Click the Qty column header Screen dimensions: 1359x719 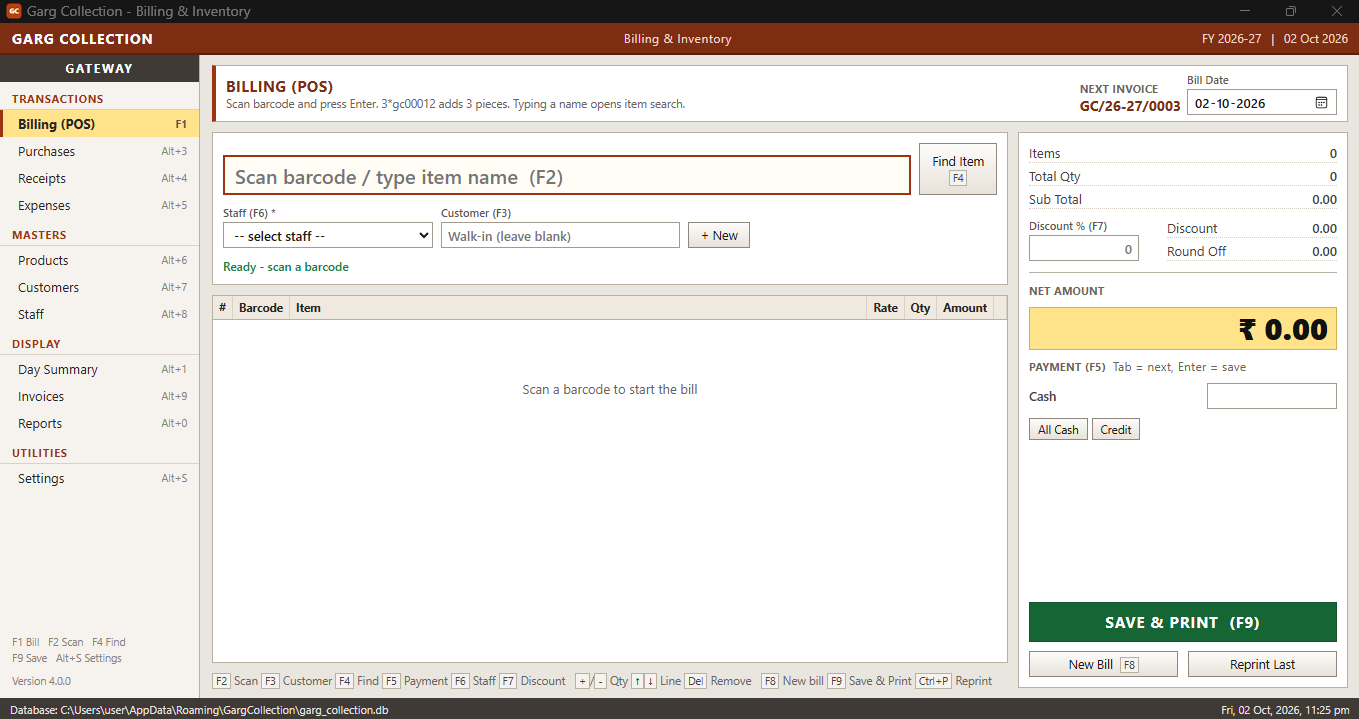[x=920, y=307]
